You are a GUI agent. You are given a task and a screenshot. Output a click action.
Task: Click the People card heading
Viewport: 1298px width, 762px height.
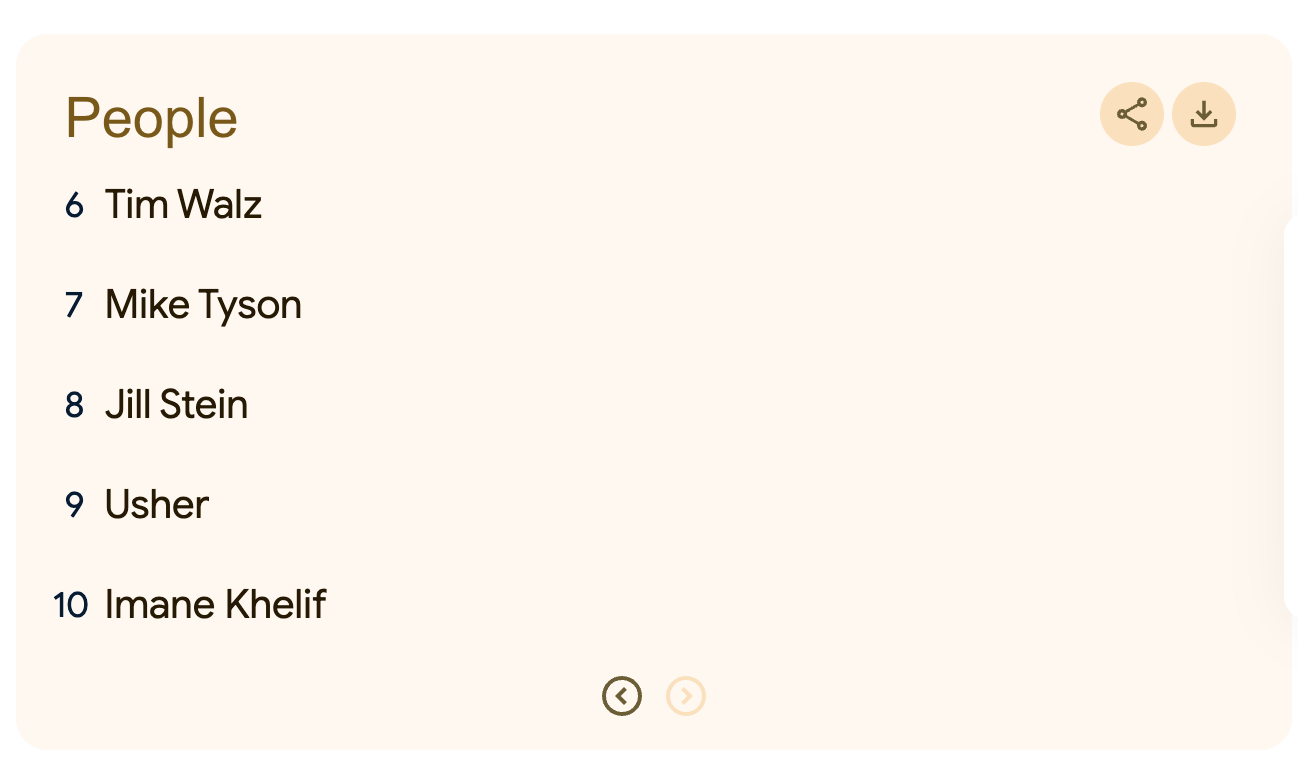click(x=151, y=118)
